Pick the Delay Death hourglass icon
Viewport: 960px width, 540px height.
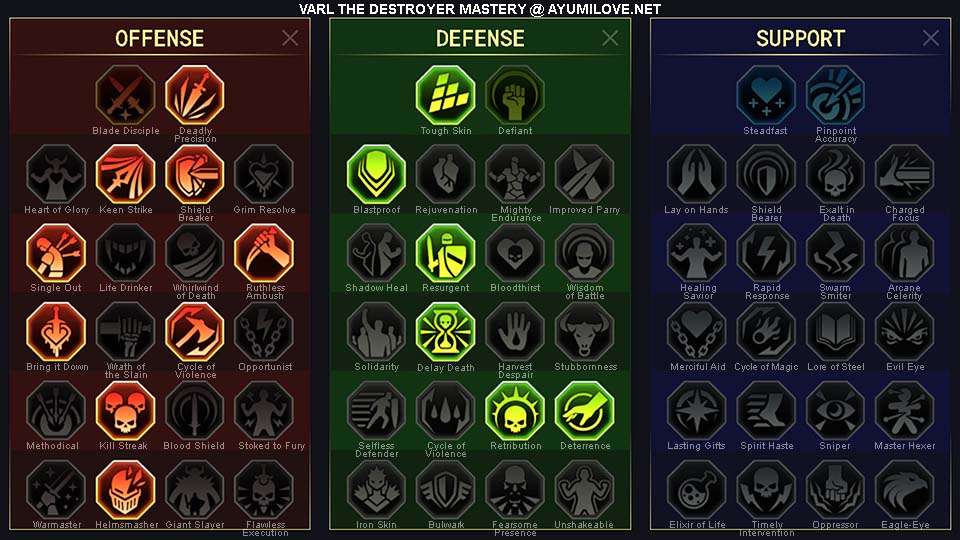(x=445, y=331)
